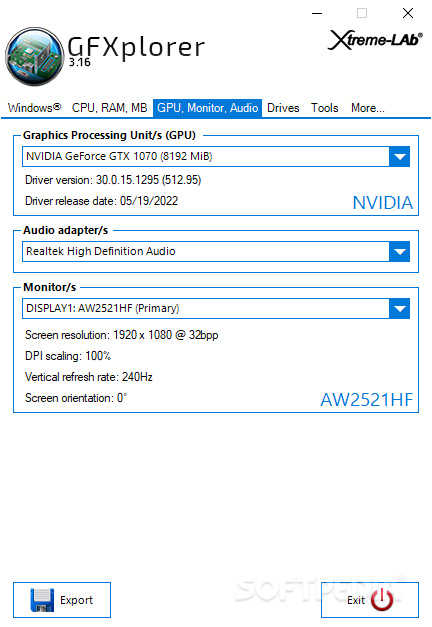Screen dimensions: 432x627
Task: Expand the Audio adapter dropdown arrow
Action: point(399,252)
